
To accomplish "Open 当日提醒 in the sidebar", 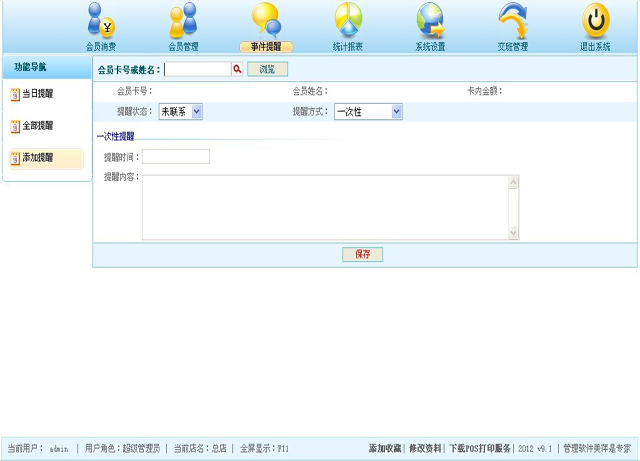I will [x=38, y=94].
